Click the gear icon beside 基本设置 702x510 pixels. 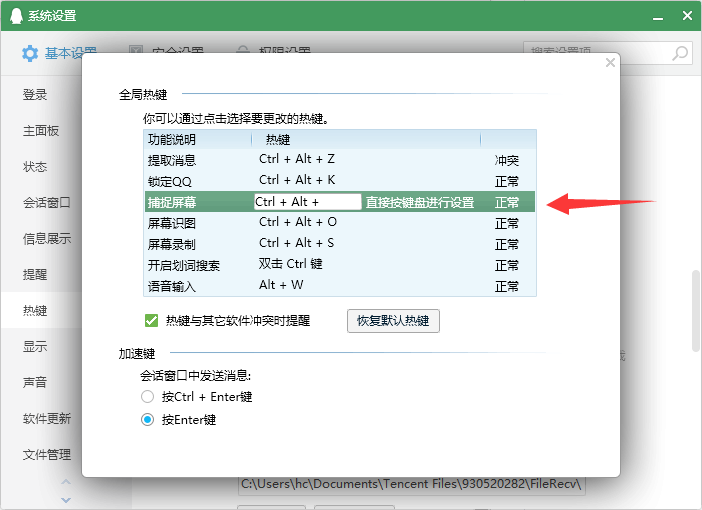30,53
